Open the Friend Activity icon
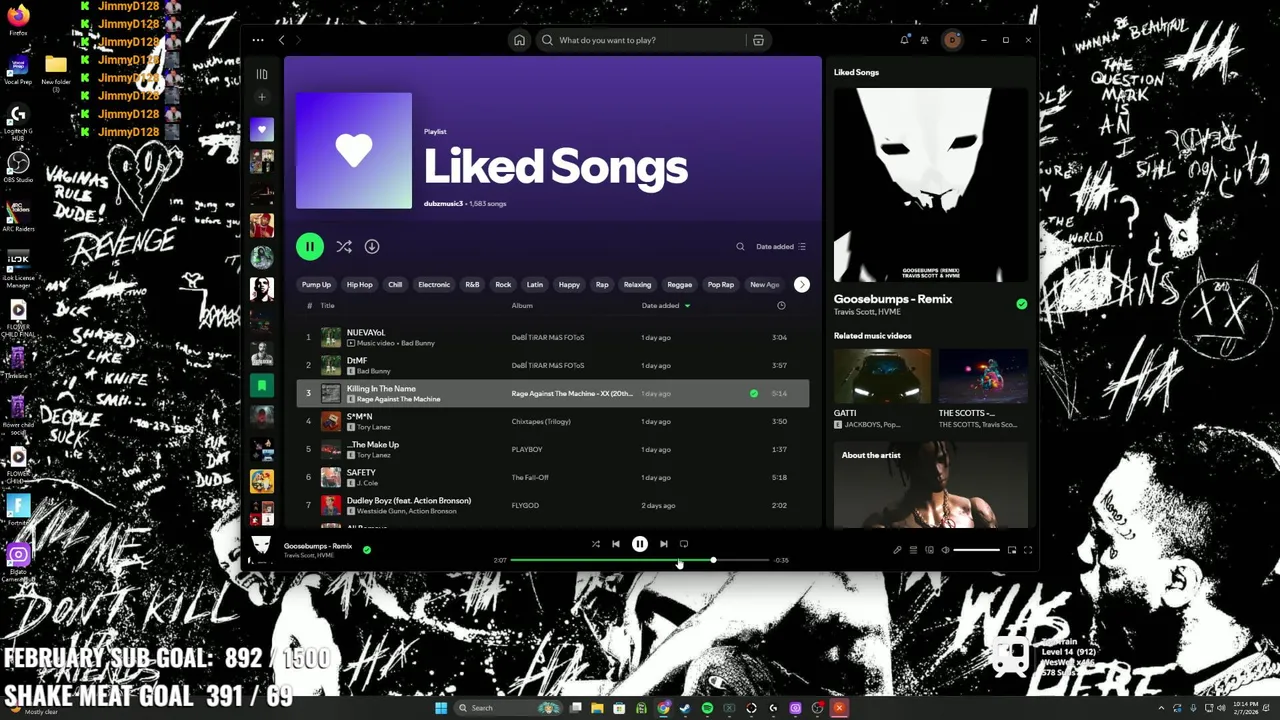This screenshot has width=1280, height=720. coord(924,40)
